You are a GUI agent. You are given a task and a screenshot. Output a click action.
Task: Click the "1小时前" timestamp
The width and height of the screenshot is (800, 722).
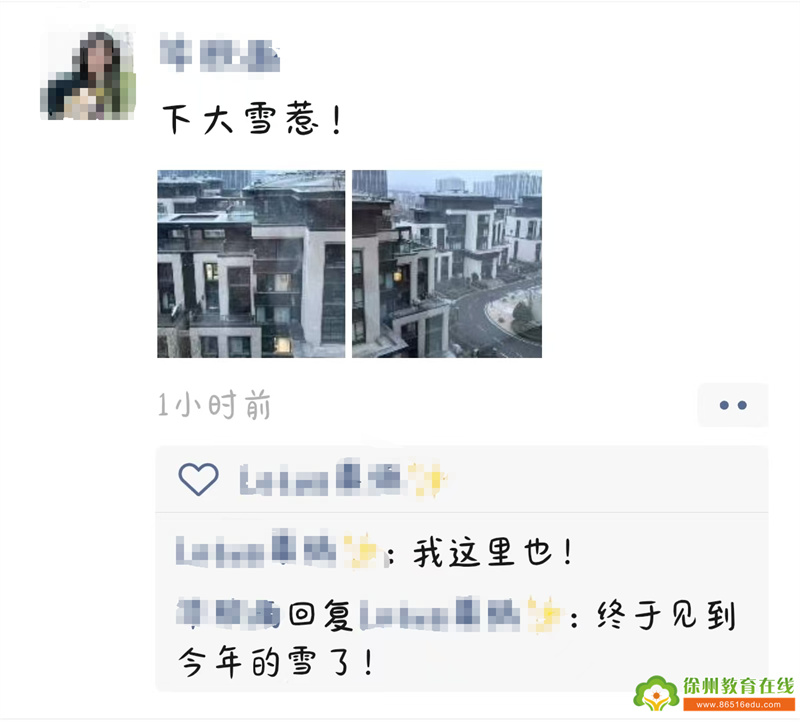pyautogui.click(x=214, y=405)
